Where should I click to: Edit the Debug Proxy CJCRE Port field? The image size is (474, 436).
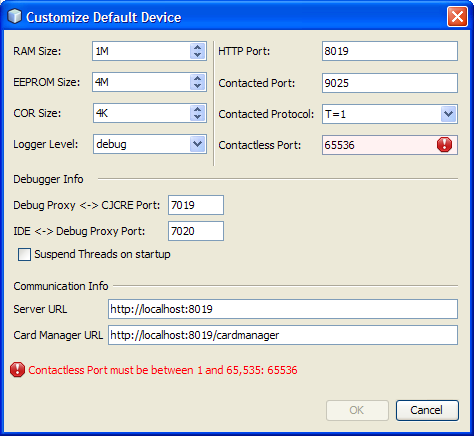(x=196, y=205)
